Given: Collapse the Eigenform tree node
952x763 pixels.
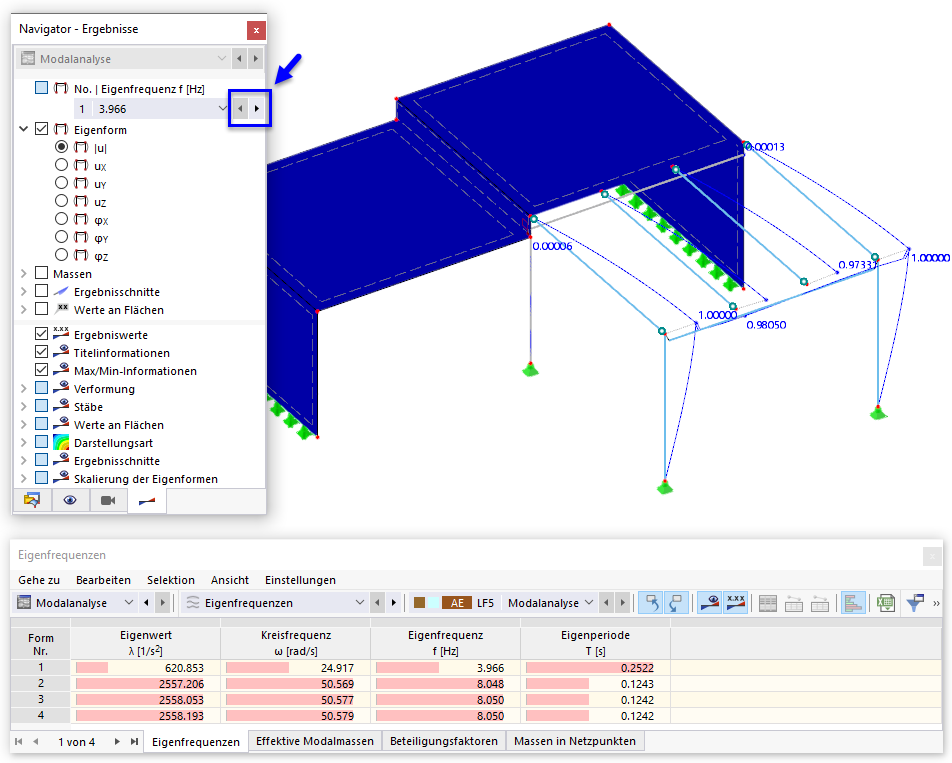Looking at the screenshot, I should 24,129.
